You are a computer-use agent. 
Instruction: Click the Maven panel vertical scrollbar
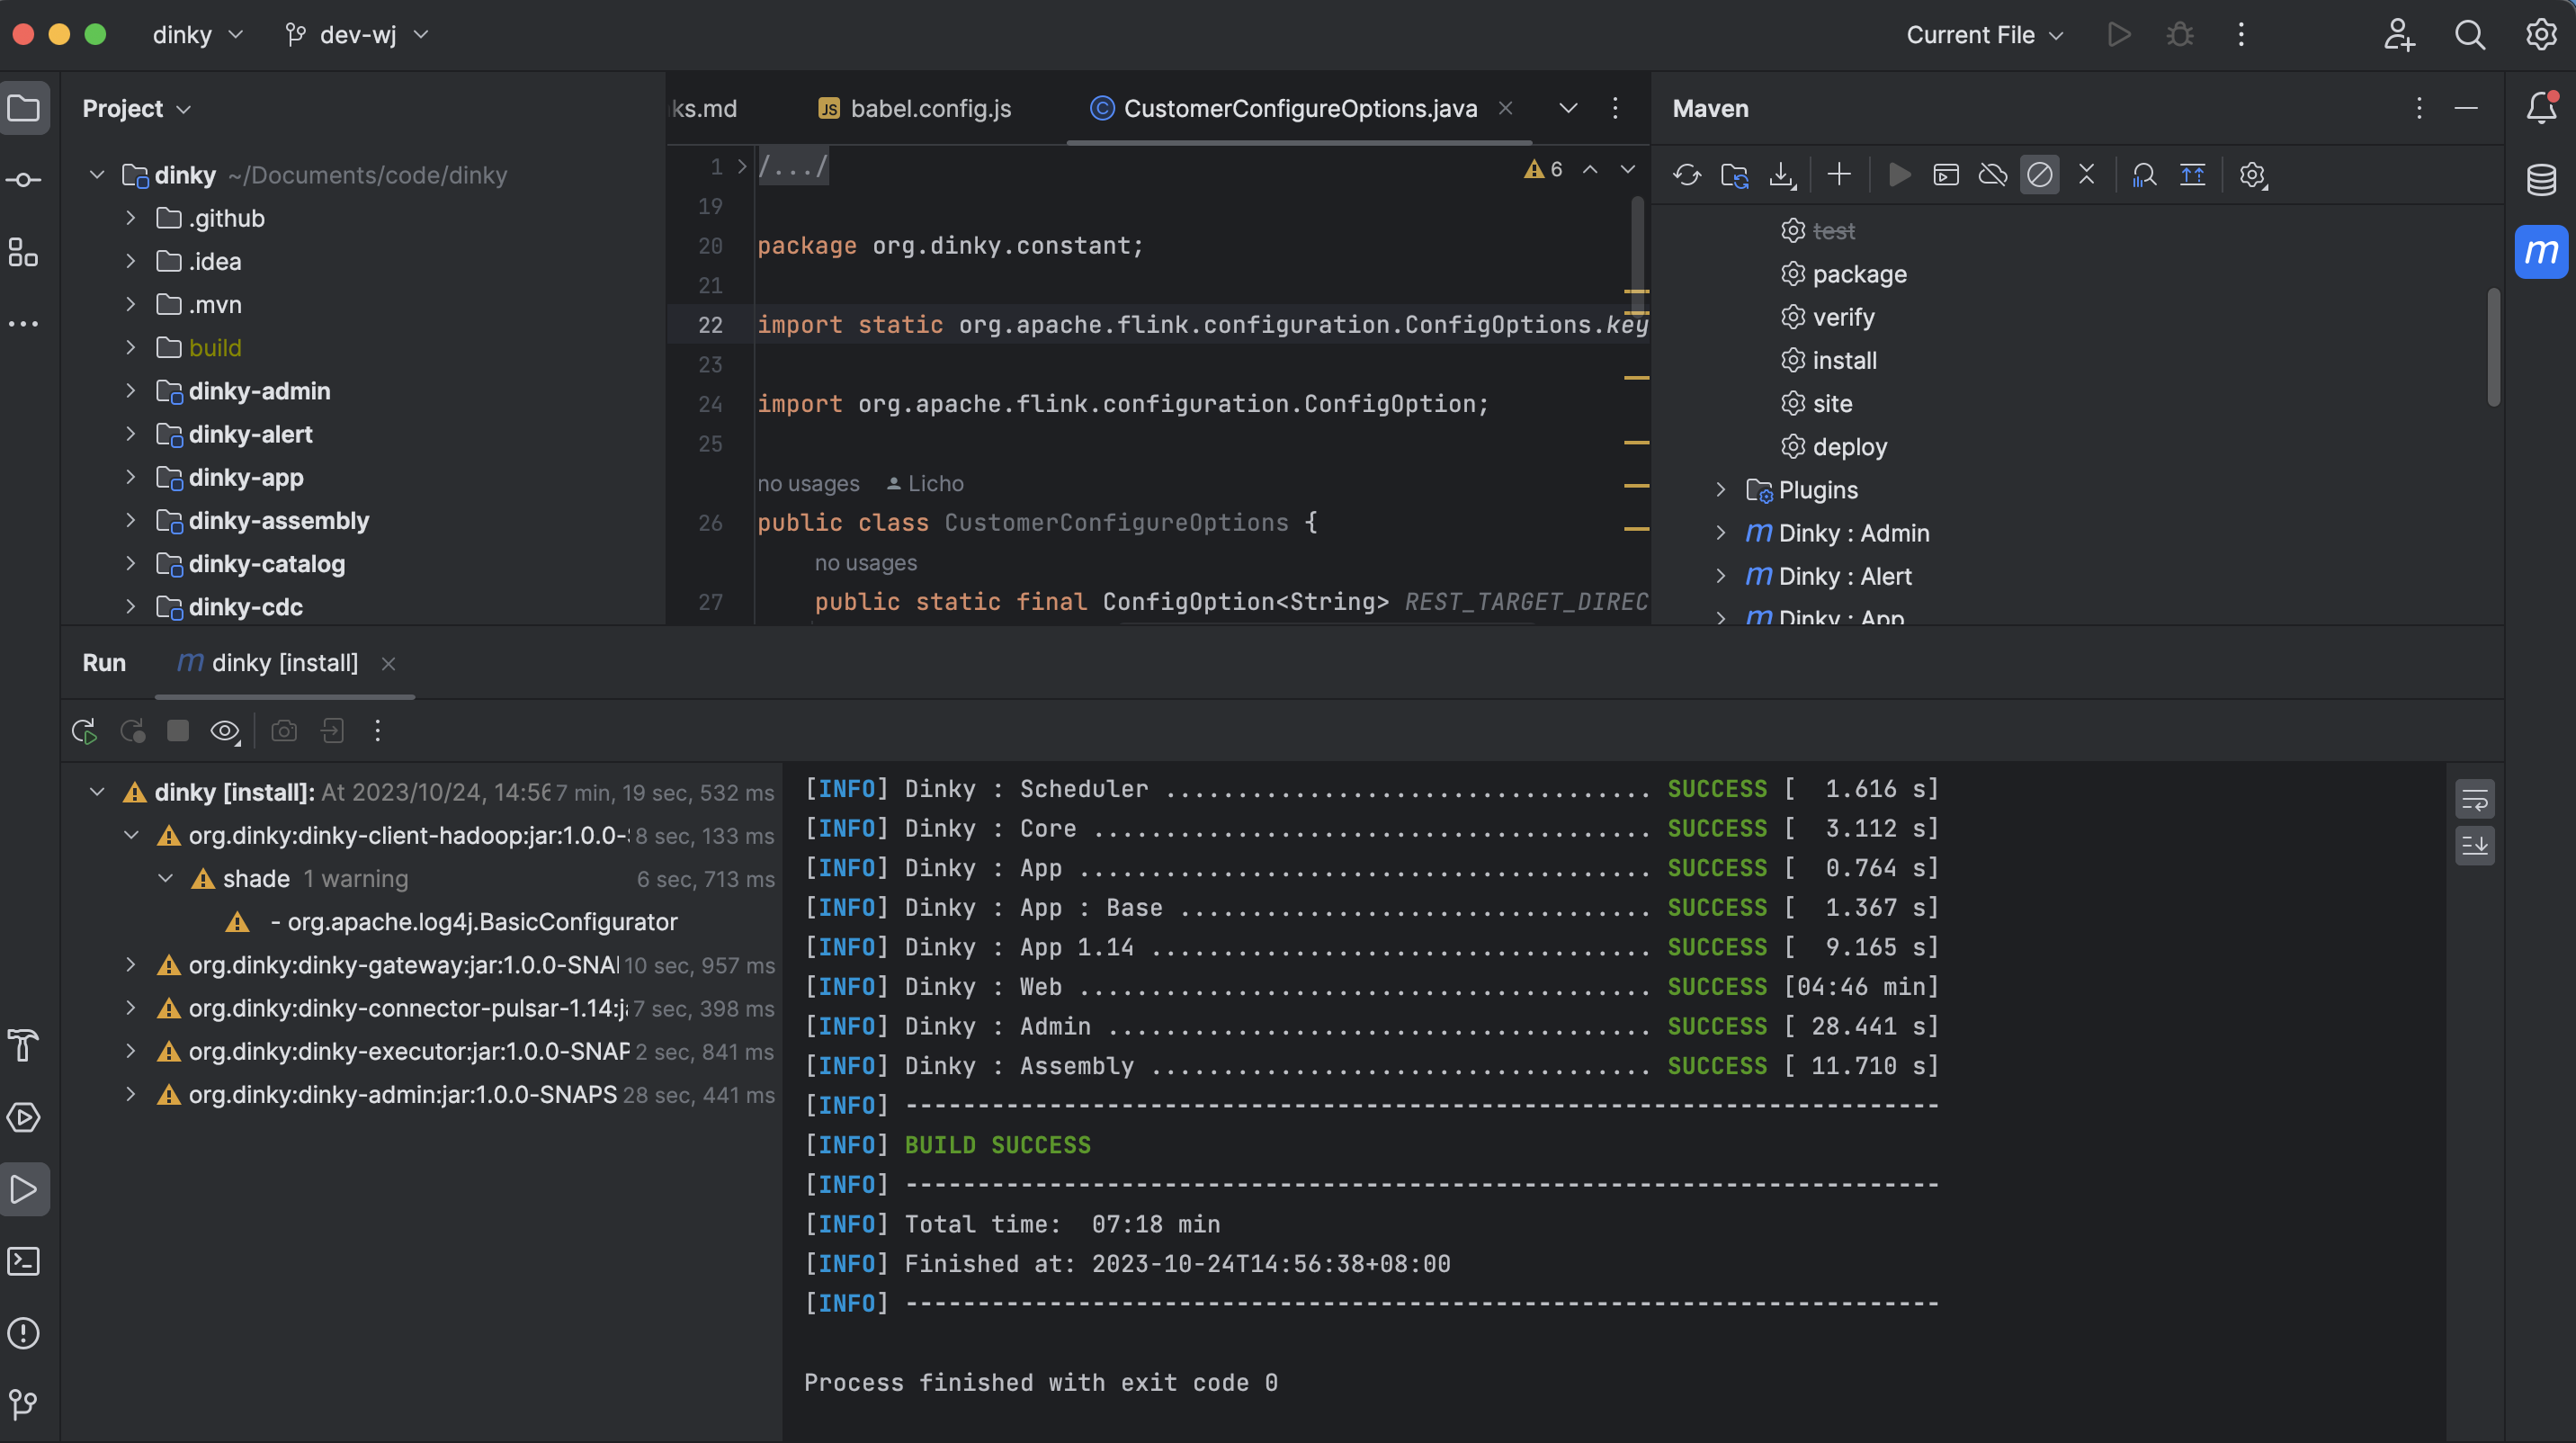coord(2493,348)
